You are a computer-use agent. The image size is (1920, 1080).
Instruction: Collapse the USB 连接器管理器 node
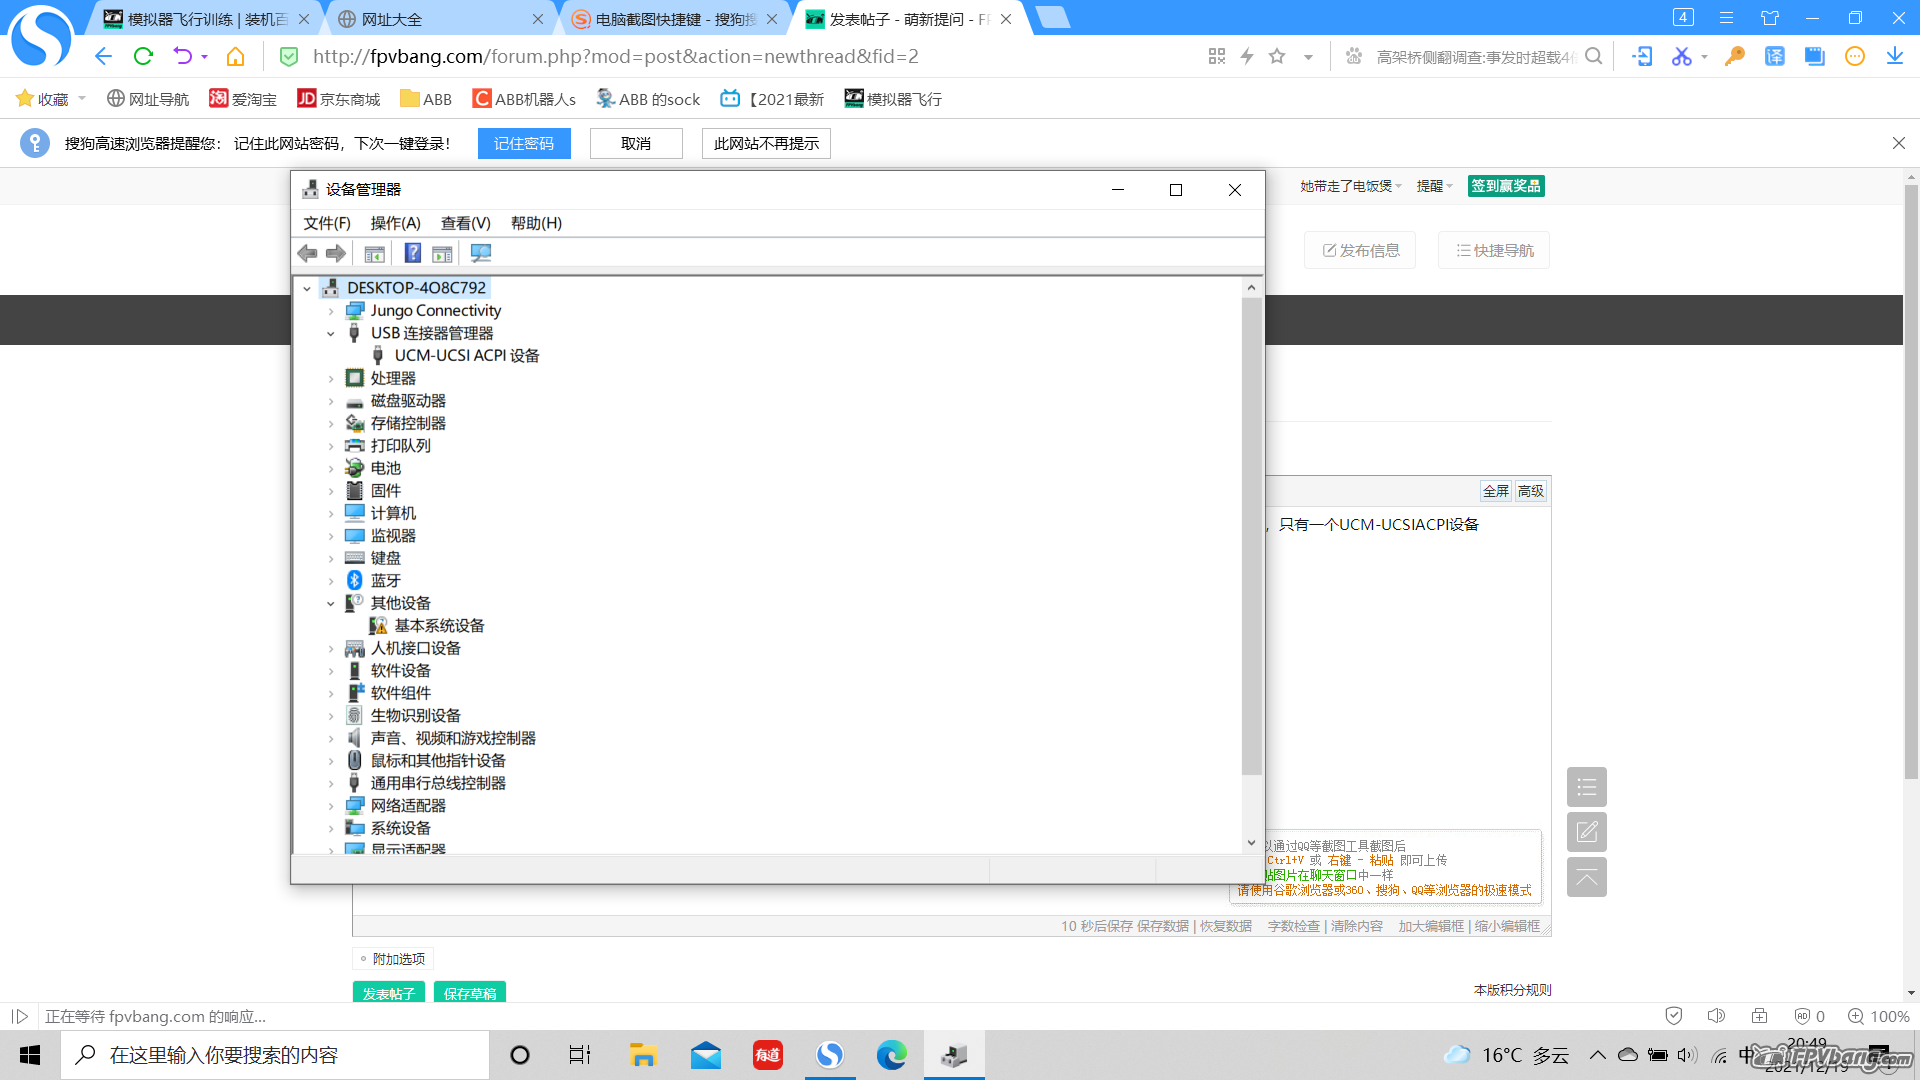tap(331, 333)
